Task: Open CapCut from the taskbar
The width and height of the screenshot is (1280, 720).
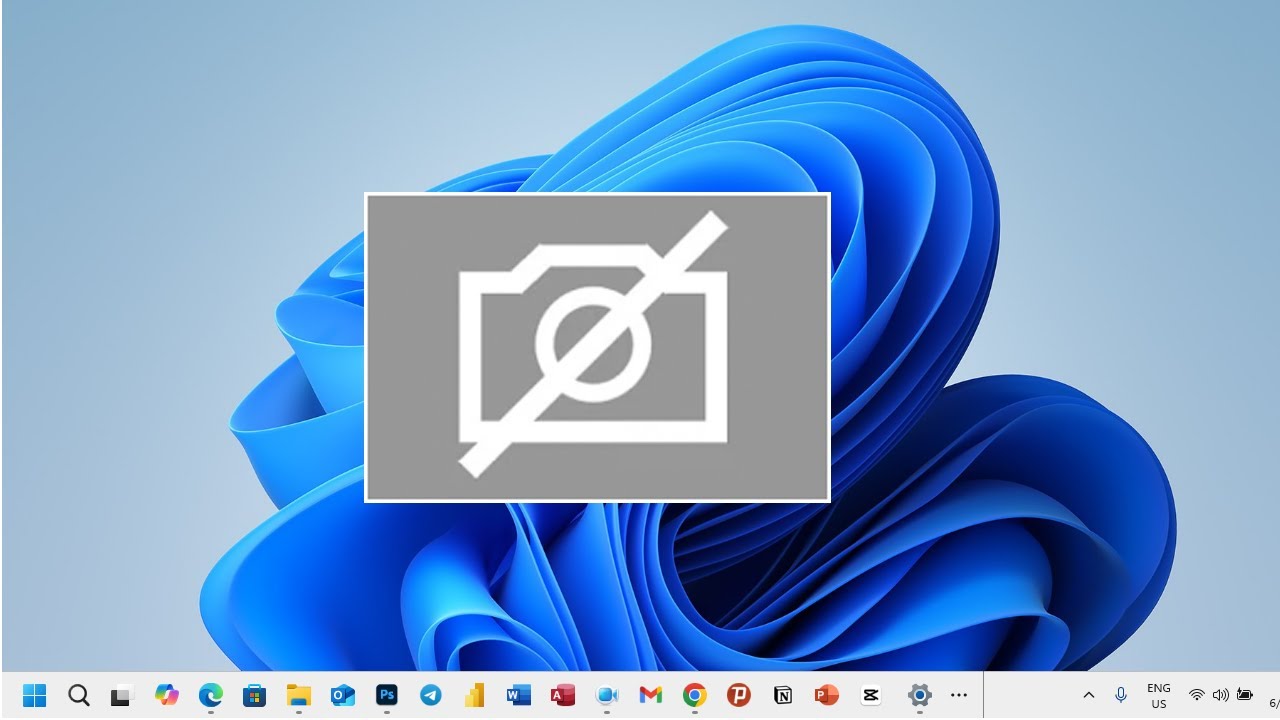Action: click(x=871, y=695)
